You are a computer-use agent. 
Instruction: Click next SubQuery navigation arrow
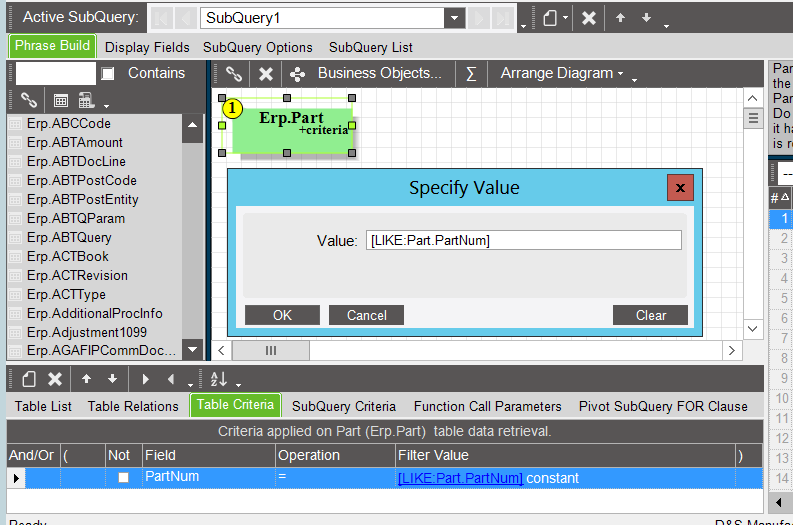[x=478, y=19]
